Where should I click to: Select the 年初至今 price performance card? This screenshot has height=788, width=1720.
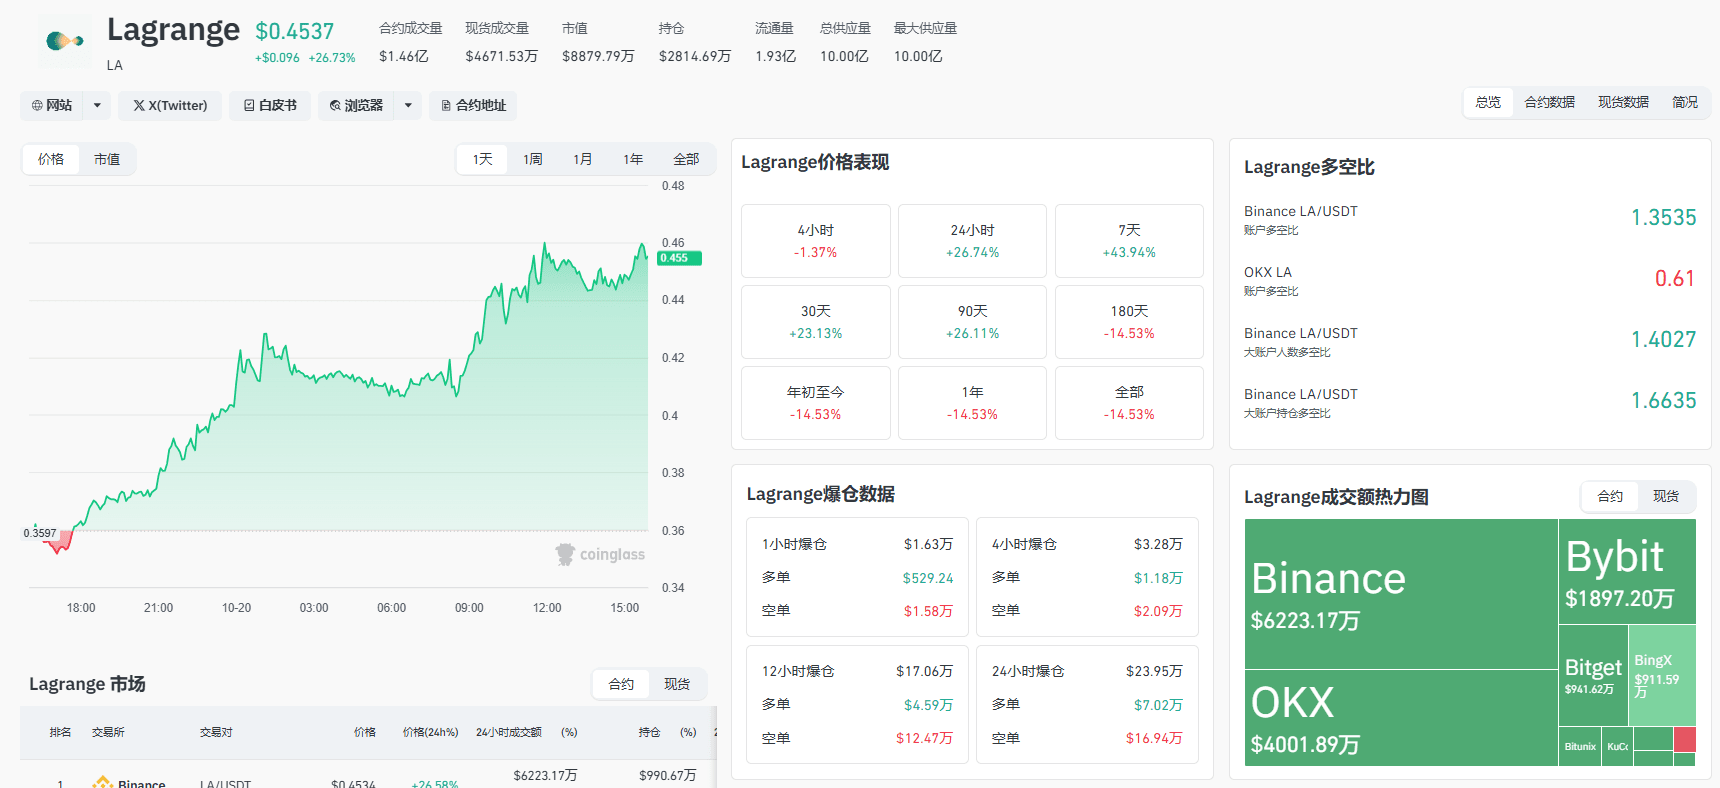816,403
